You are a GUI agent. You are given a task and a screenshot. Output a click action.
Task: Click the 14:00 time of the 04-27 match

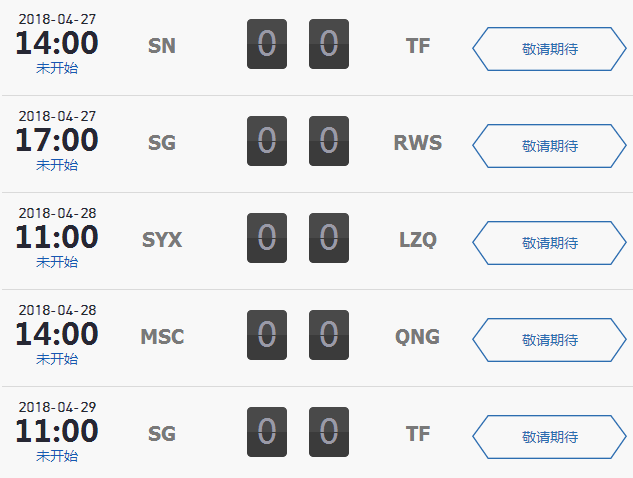(57, 44)
